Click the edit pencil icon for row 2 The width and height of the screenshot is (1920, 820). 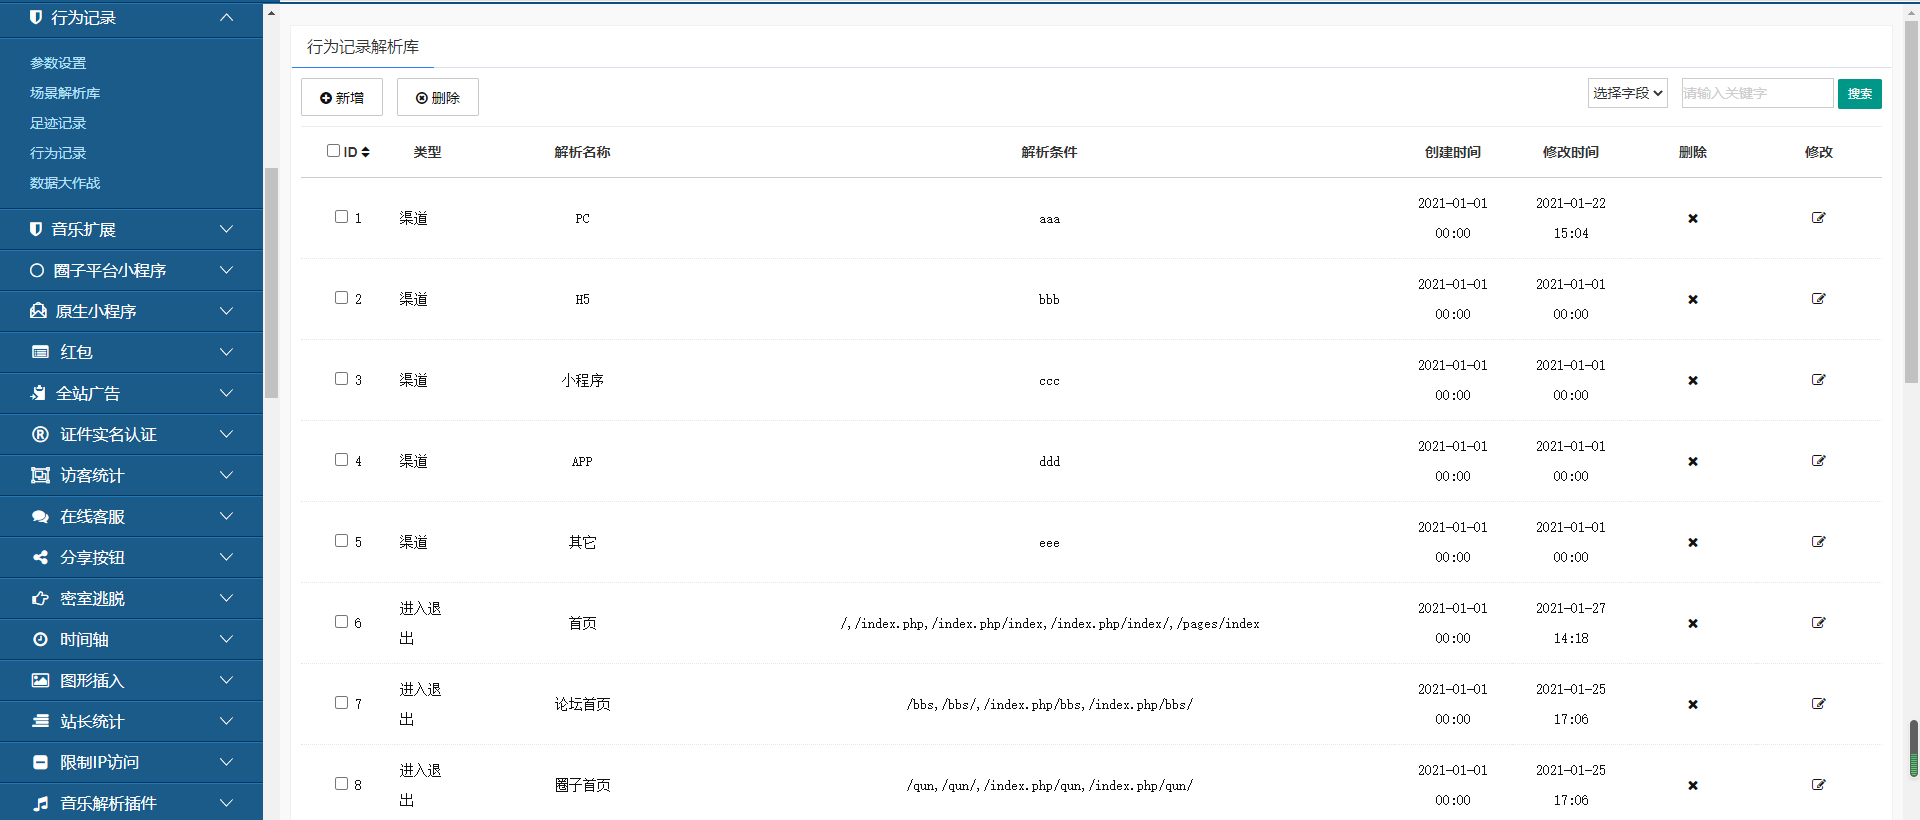click(x=1818, y=299)
